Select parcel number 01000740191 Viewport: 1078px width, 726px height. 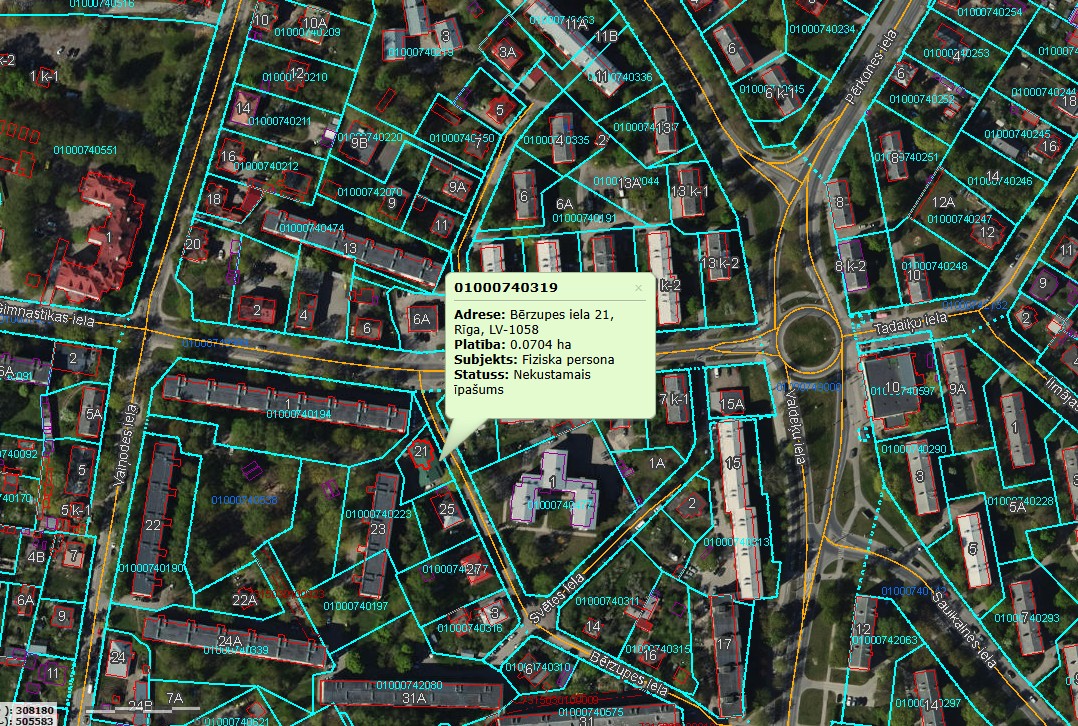coord(584,219)
